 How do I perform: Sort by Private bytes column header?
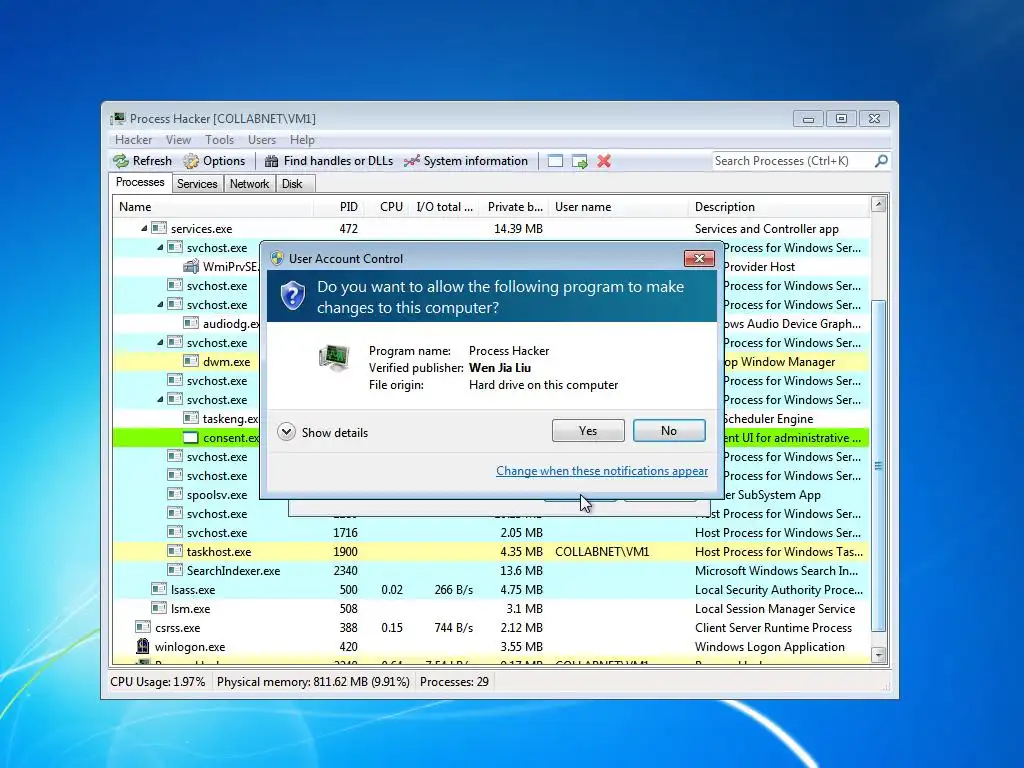513,207
